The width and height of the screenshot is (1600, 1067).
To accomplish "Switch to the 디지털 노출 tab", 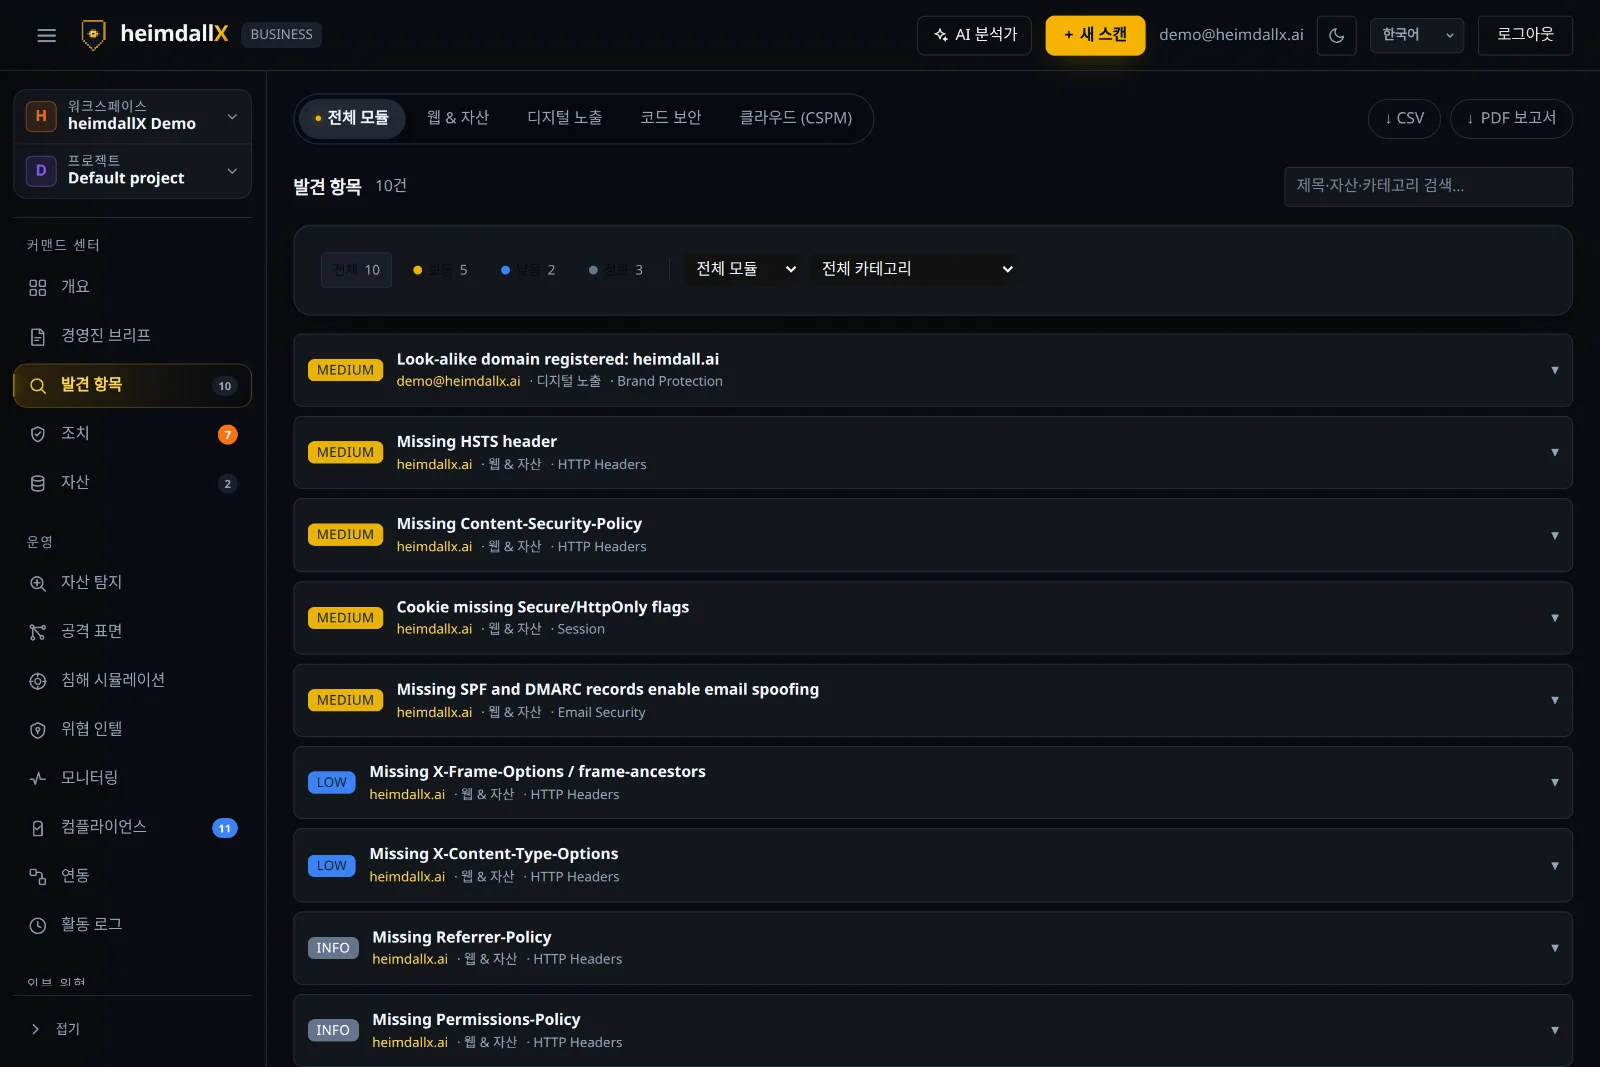I will click(x=565, y=118).
